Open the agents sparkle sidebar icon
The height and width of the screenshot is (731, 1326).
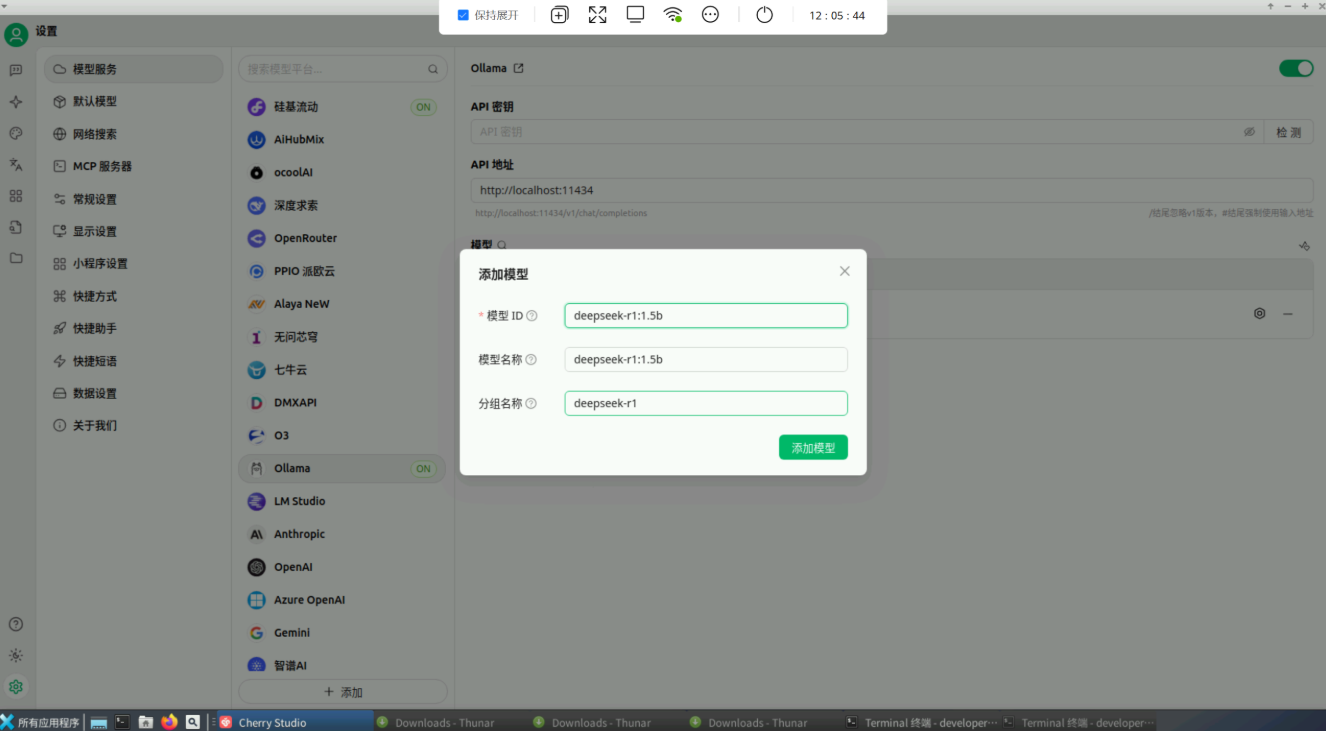point(16,102)
